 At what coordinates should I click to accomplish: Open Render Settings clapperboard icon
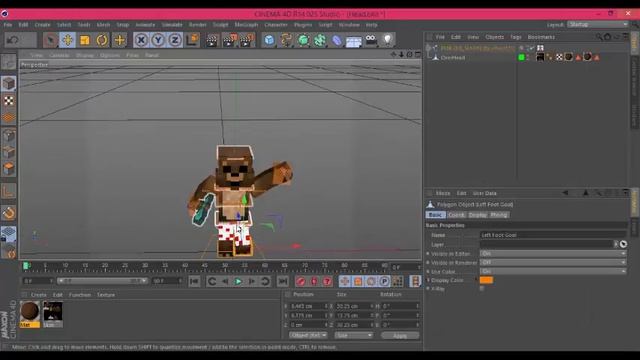tap(247, 40)
